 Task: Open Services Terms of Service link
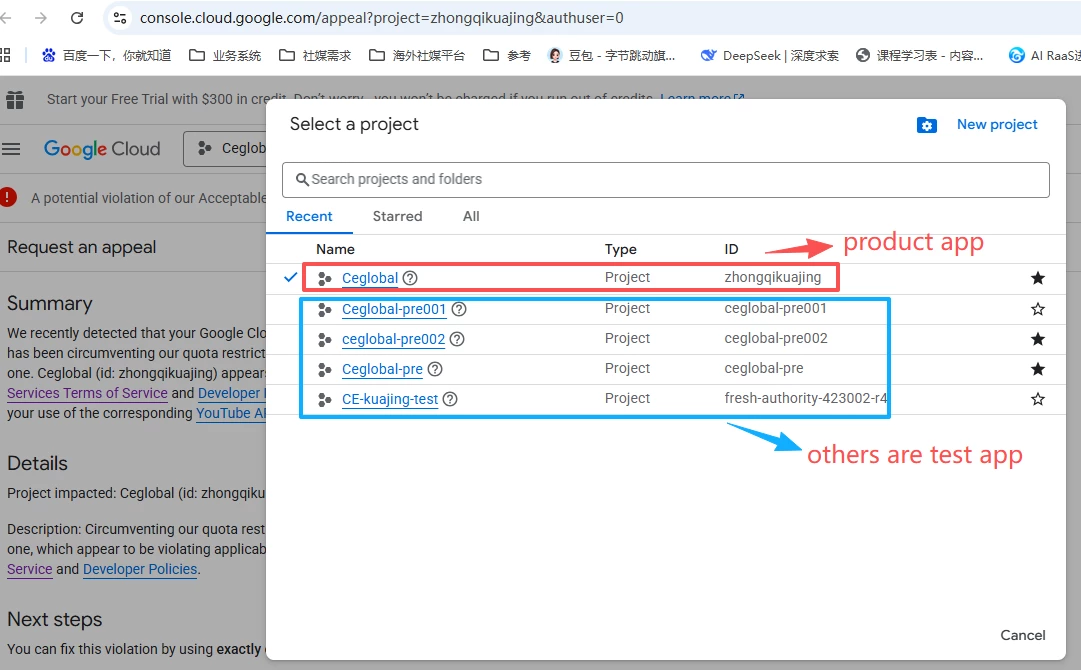coord(88,393)
